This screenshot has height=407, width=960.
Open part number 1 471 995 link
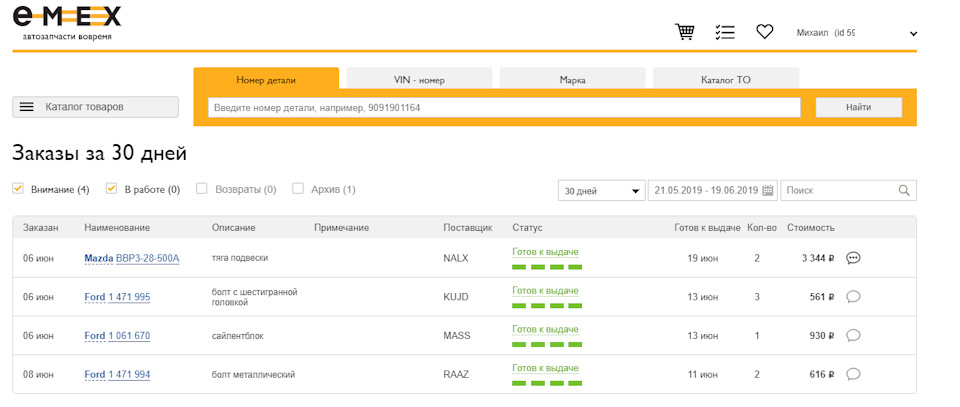click(129, 297)
